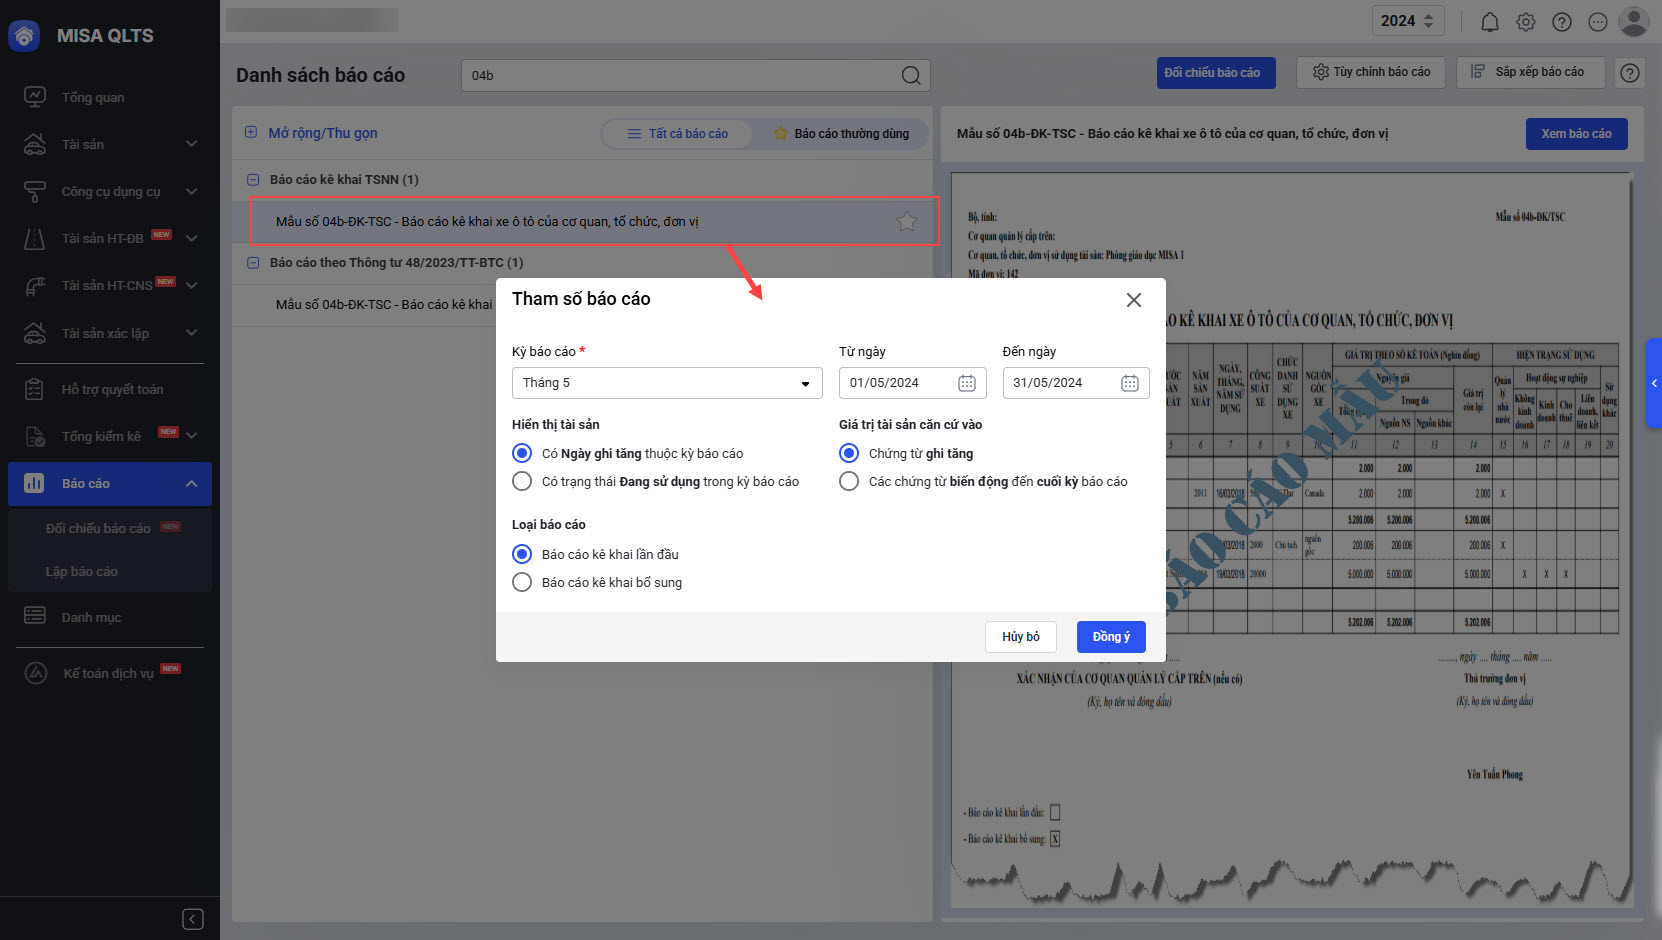Viewport: 1662px width, 940px height.
Task: Open calendar picker for Đến ngày
Action: (1129, 383)
